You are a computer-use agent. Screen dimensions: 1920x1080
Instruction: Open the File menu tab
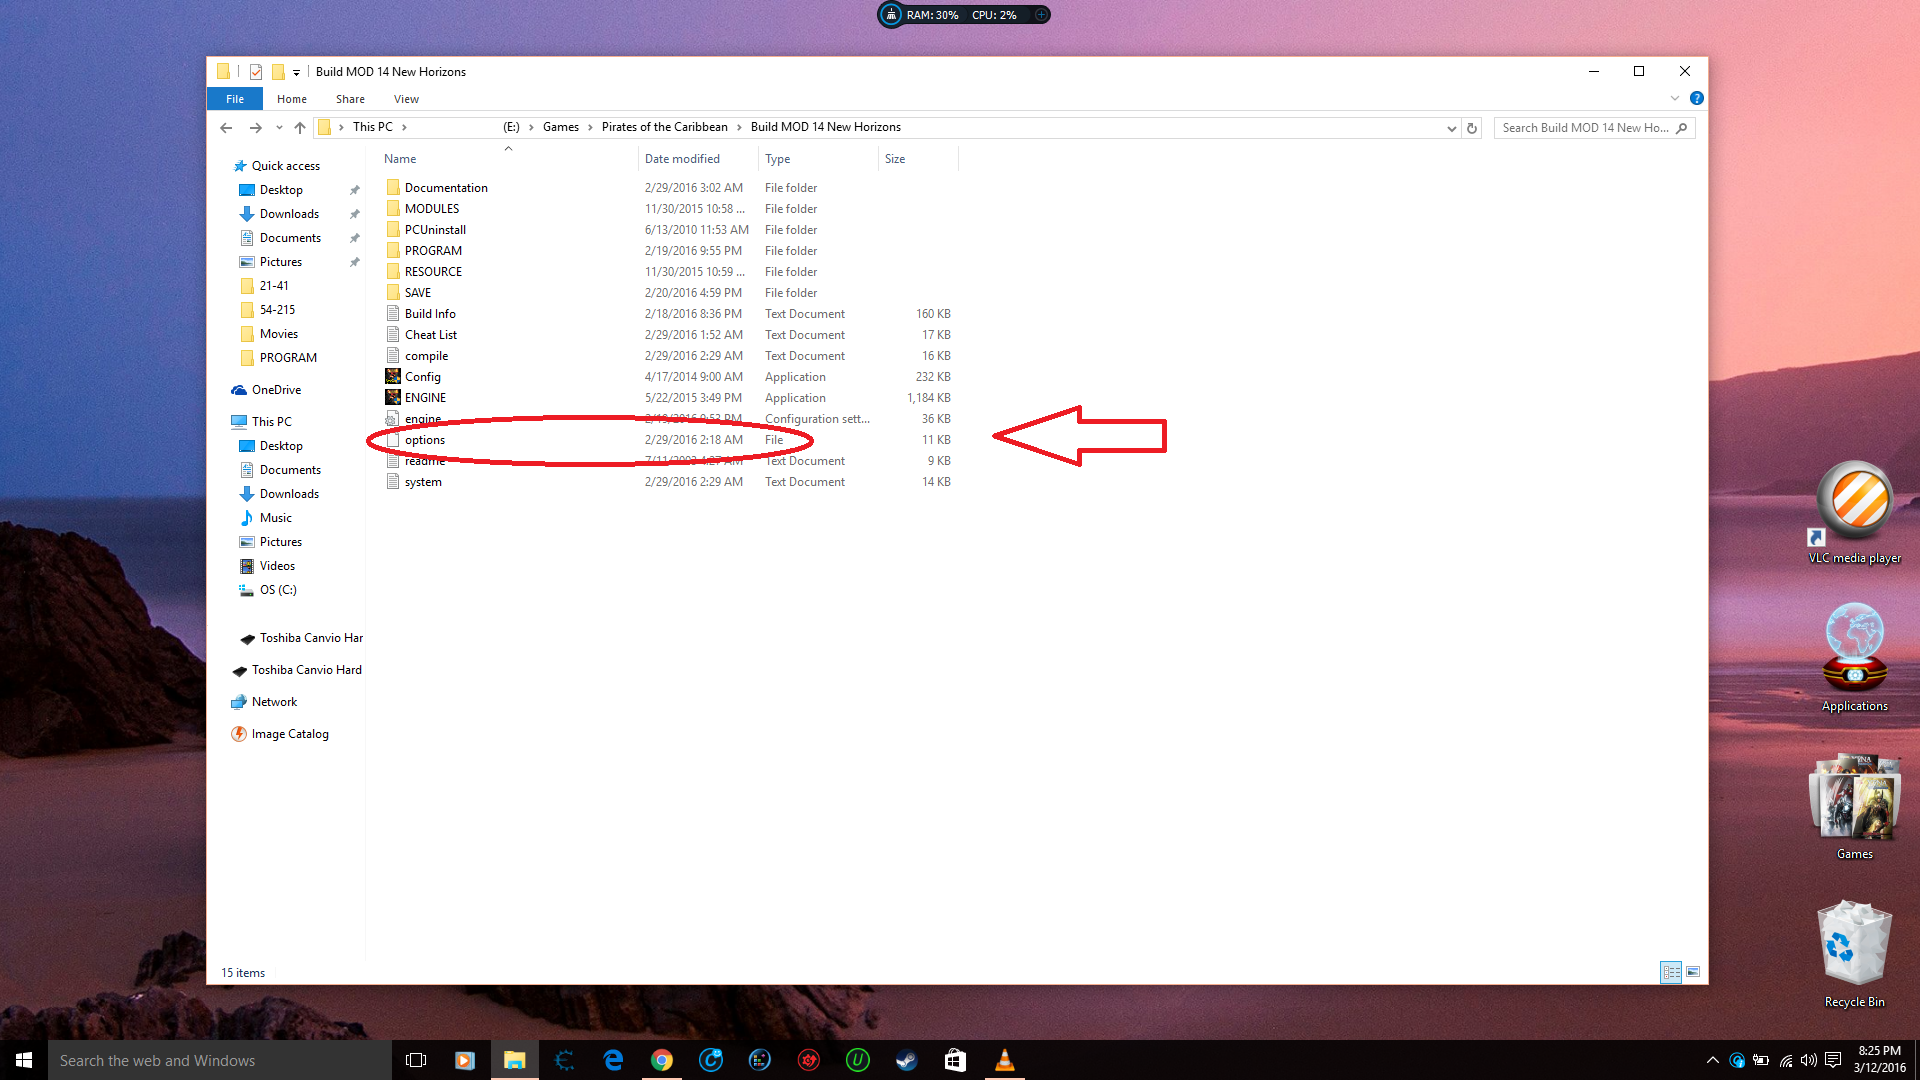coord(235,99)
